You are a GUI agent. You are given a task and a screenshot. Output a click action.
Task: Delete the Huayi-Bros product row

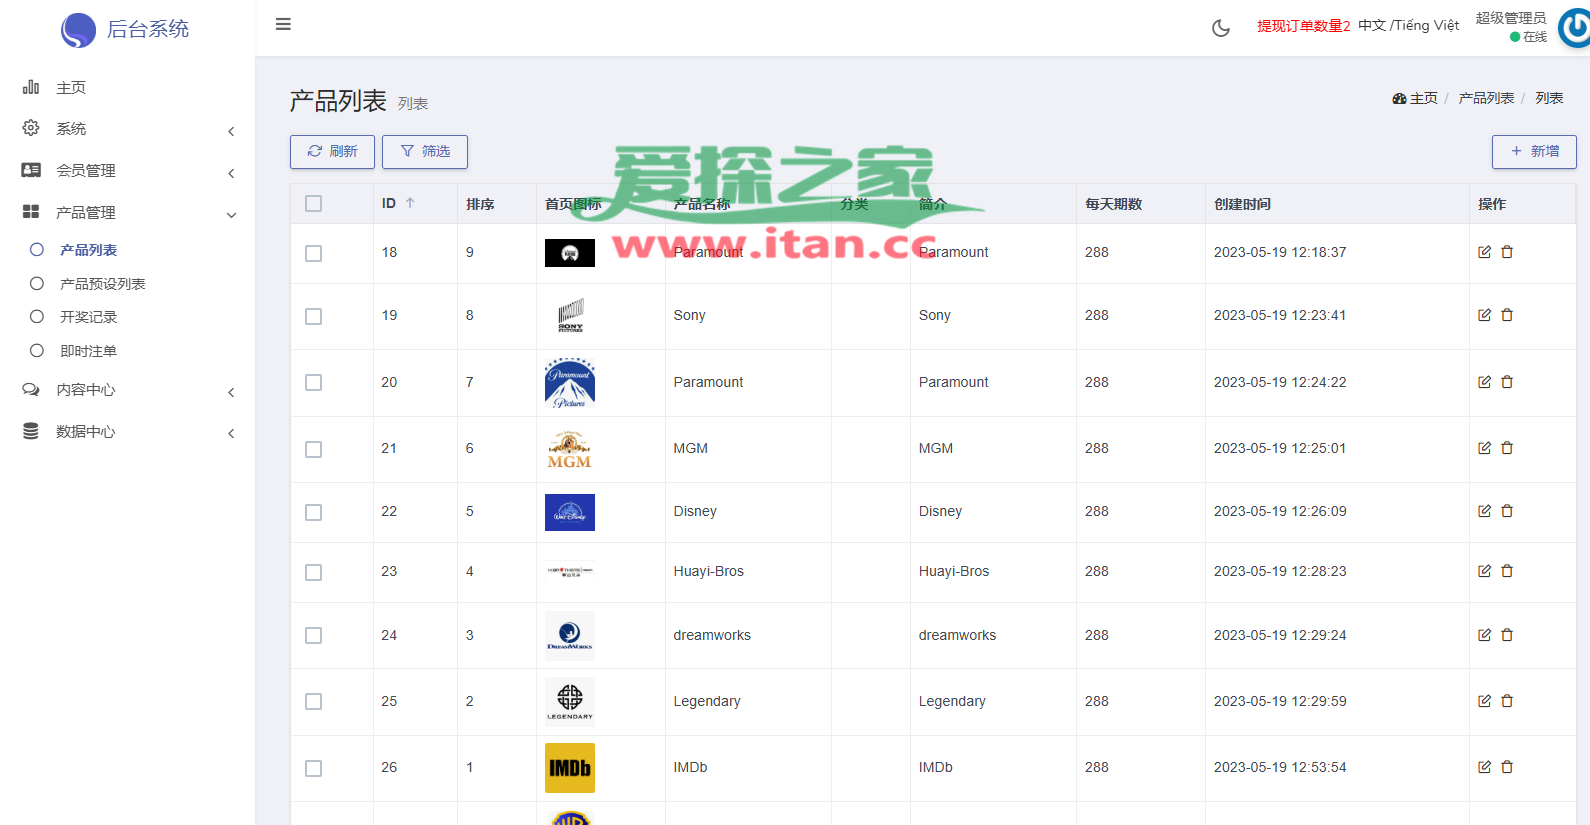(1507, 571)
